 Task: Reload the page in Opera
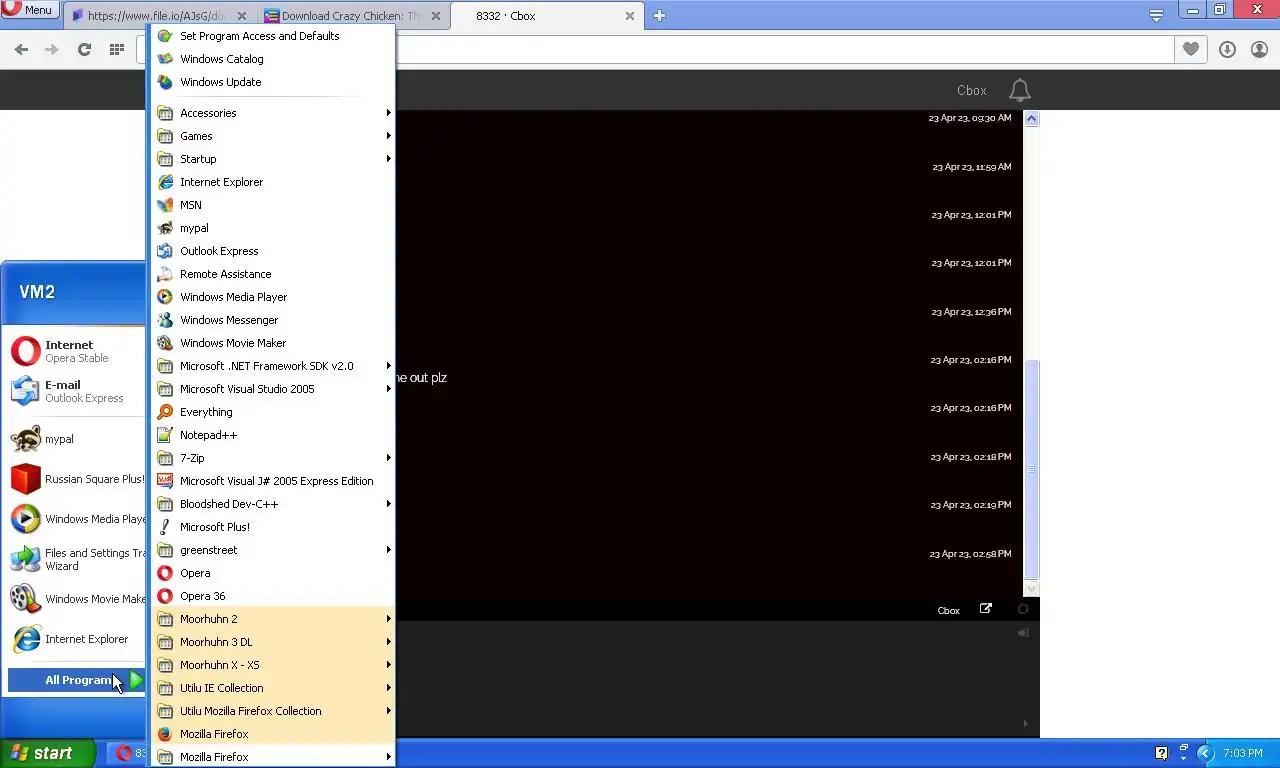85,49
